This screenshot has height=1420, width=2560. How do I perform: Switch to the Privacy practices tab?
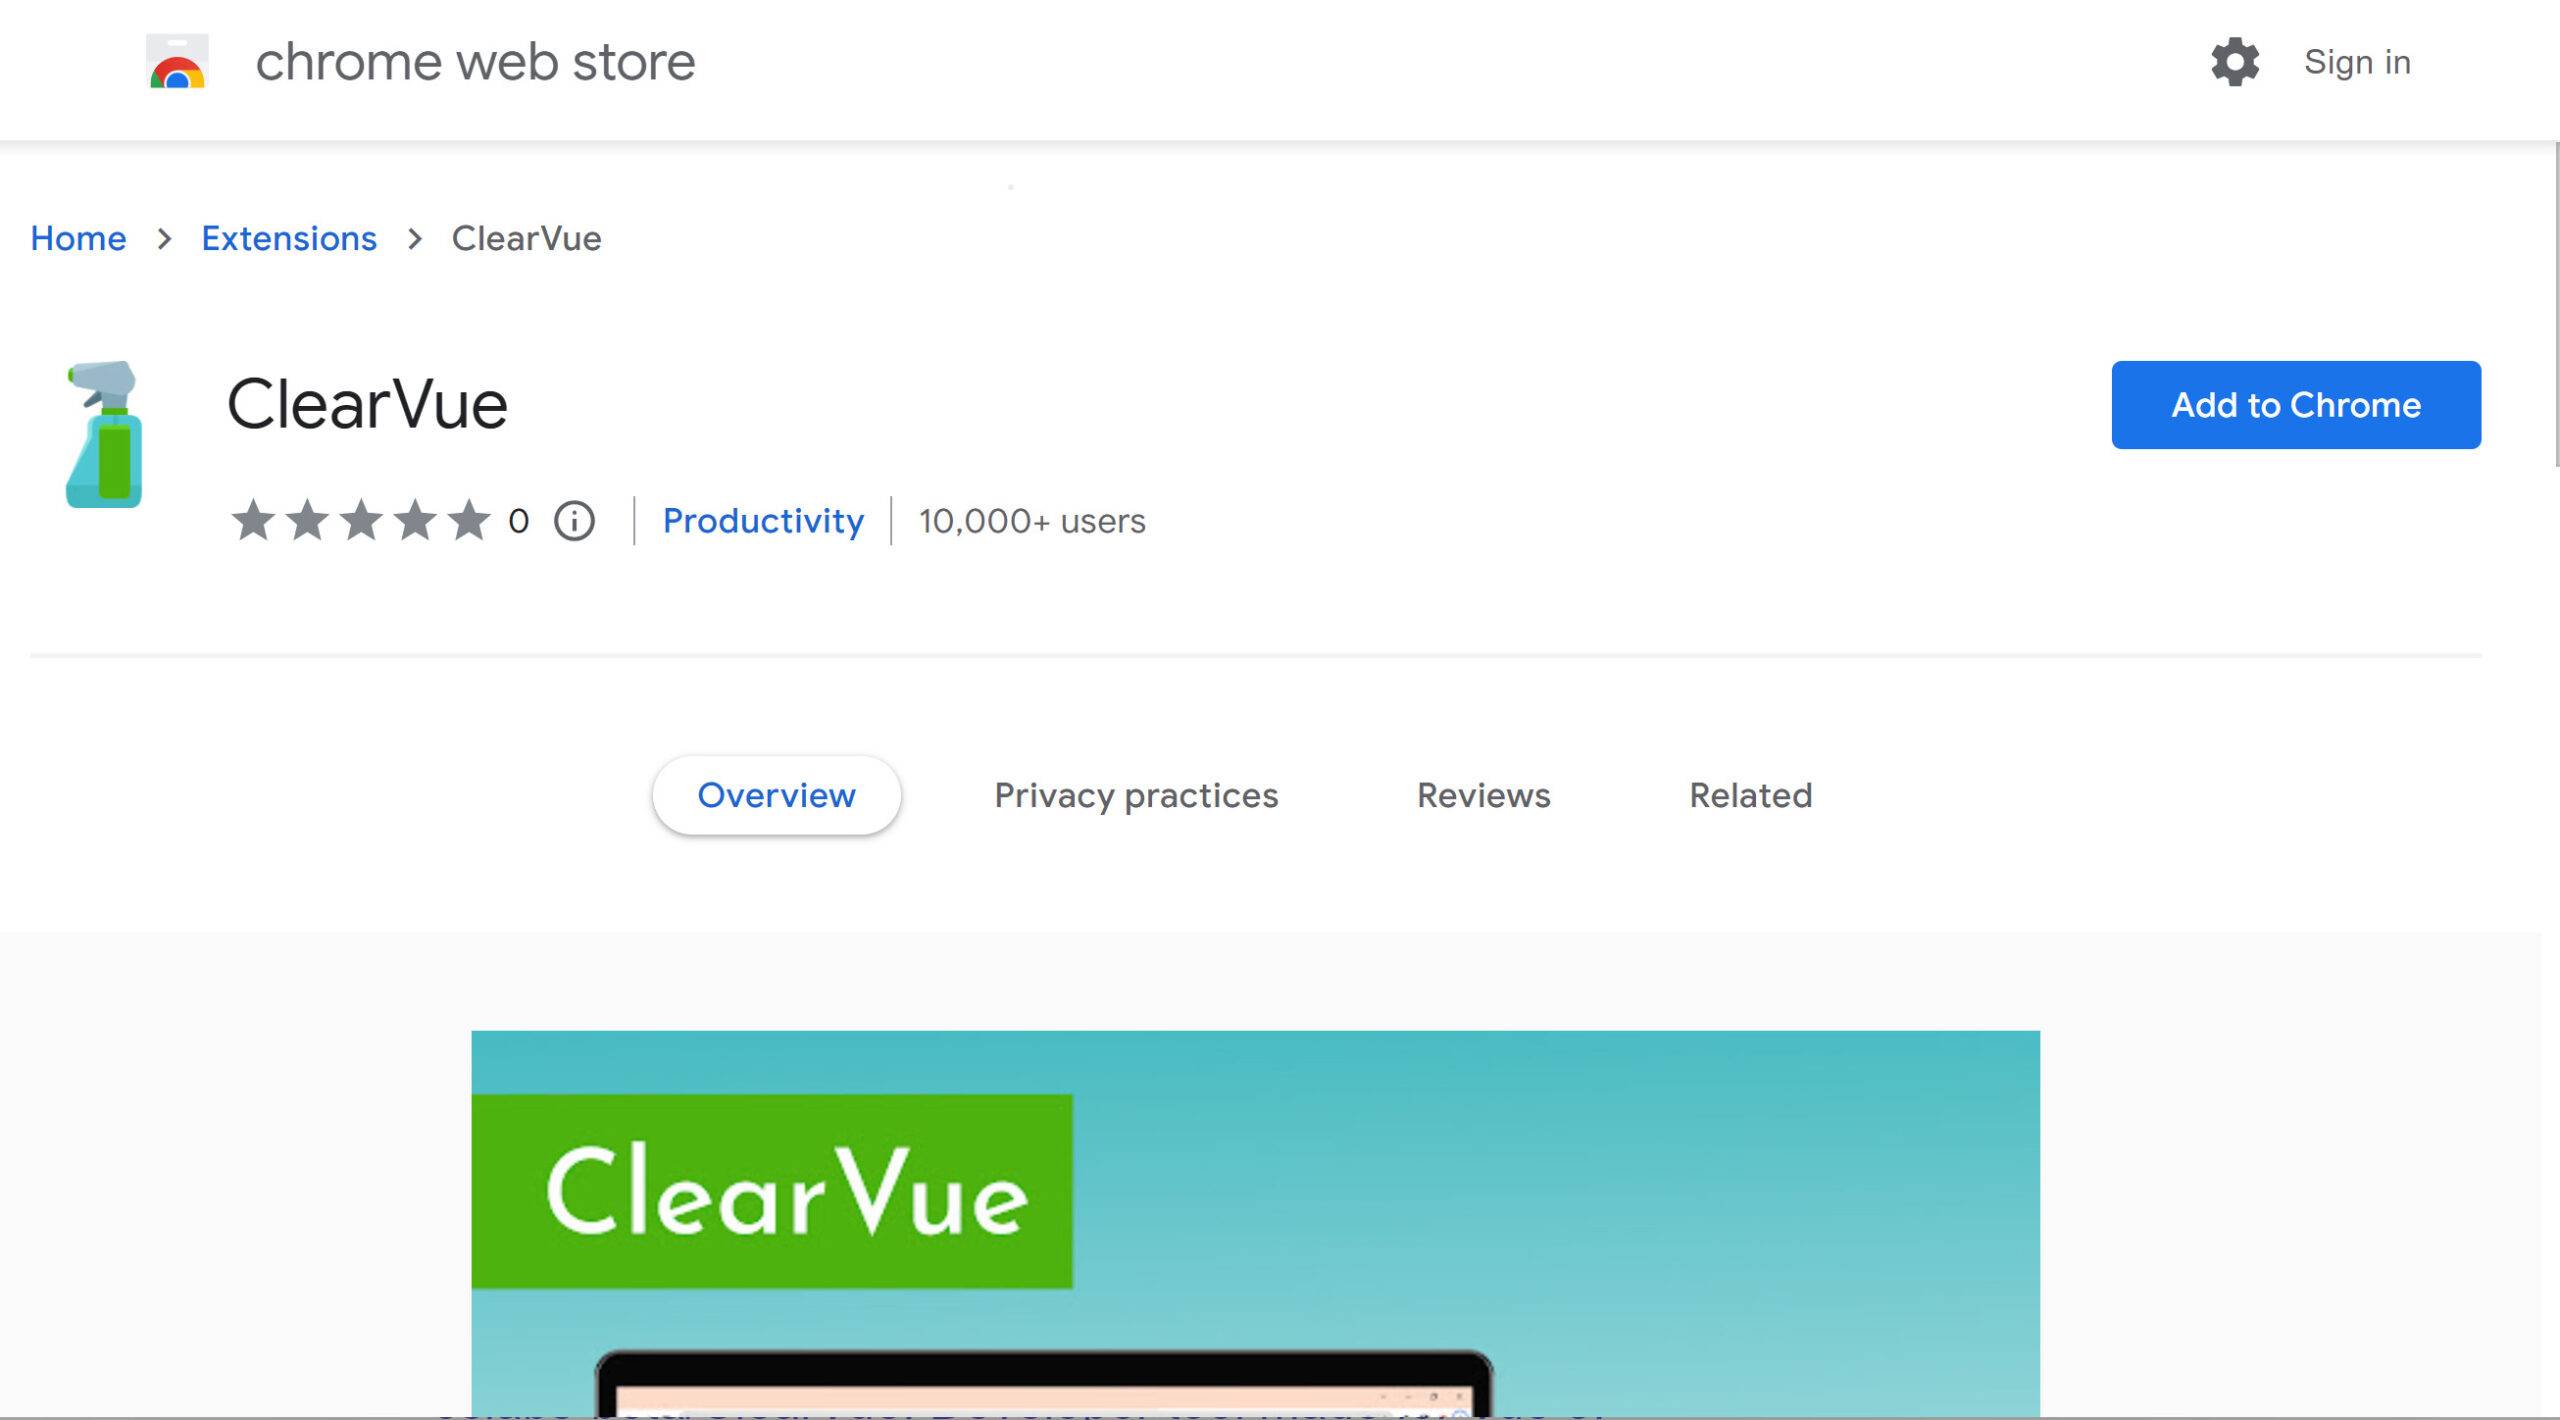pos(1136,795)
